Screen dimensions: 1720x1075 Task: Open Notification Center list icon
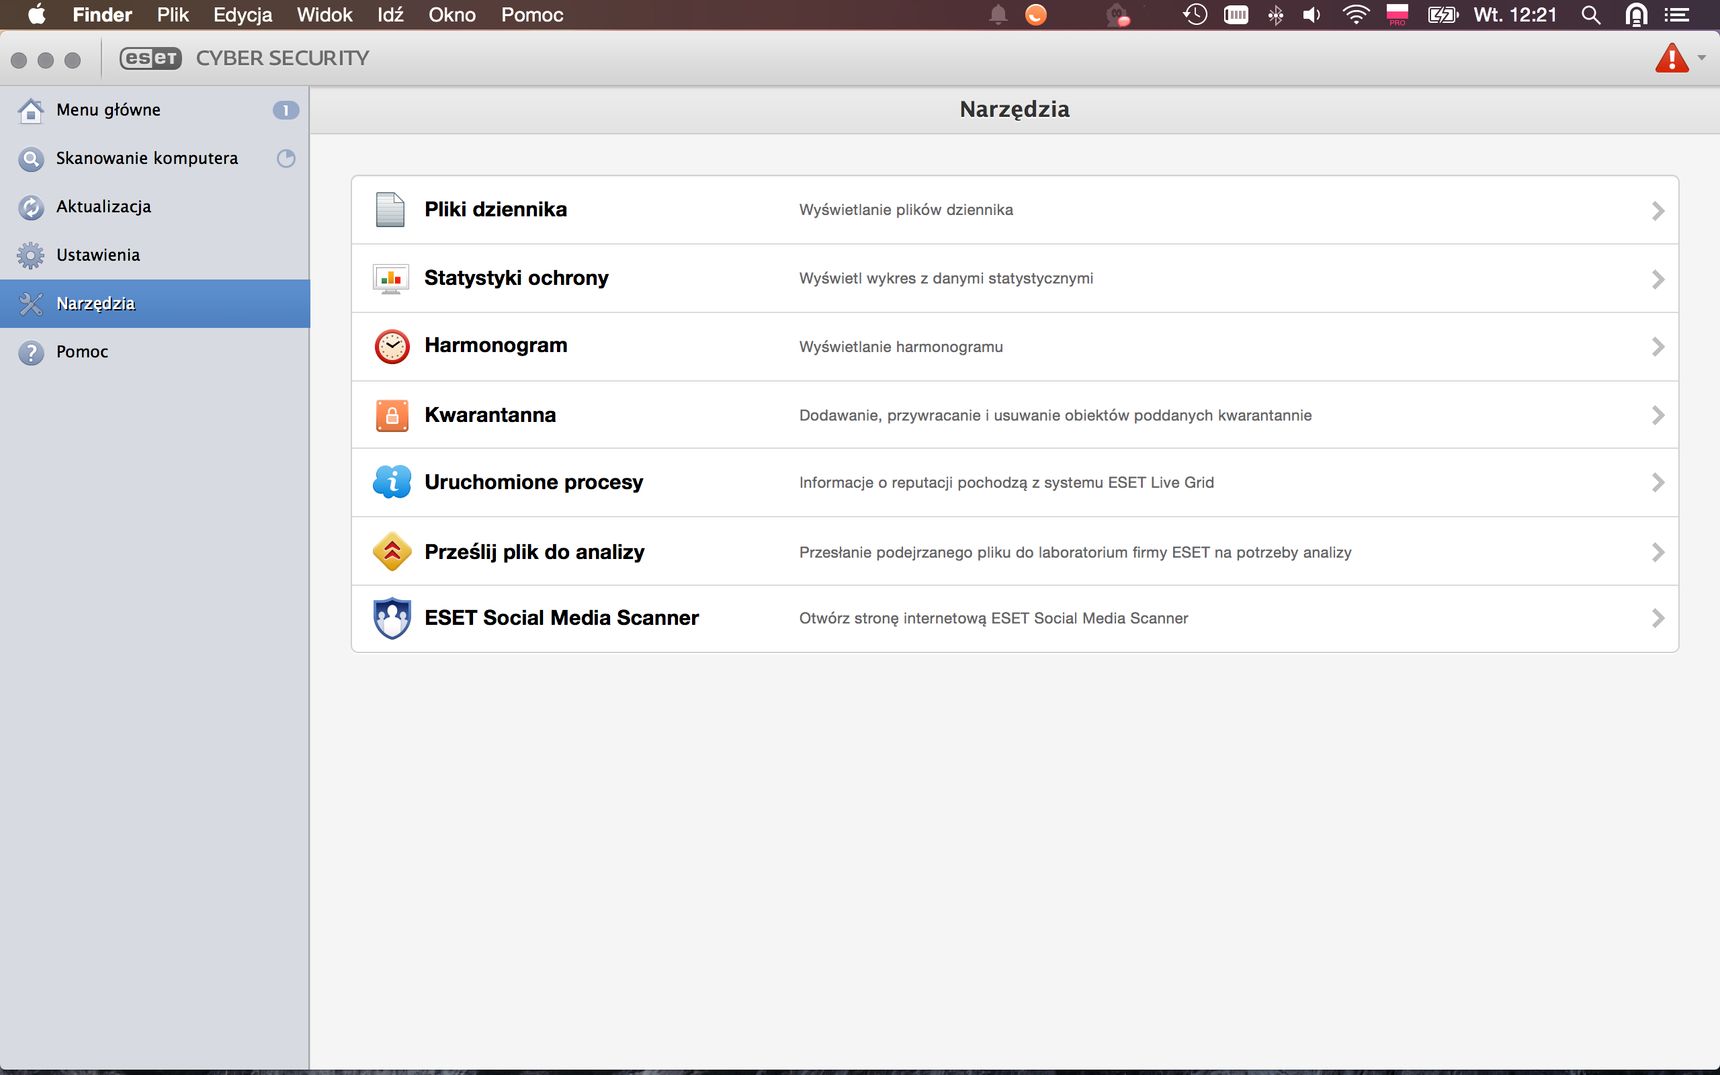click(x=1677, y=14)
